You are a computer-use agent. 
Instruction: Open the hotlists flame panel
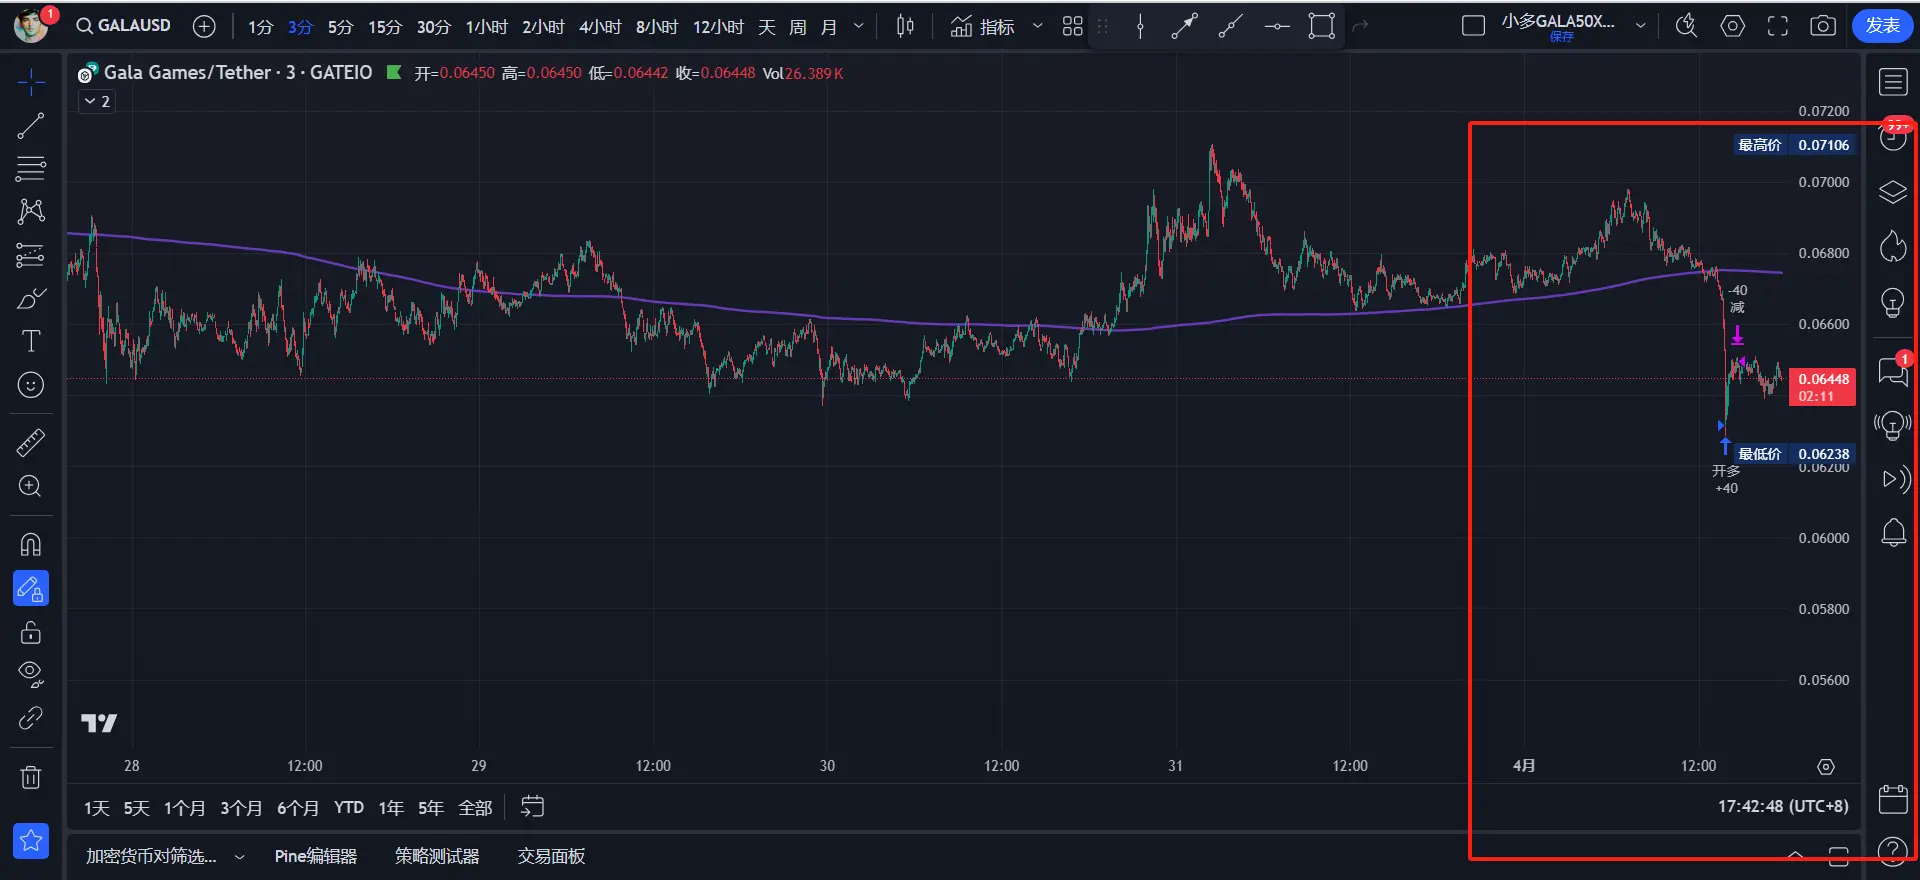tap(1893, 247)
